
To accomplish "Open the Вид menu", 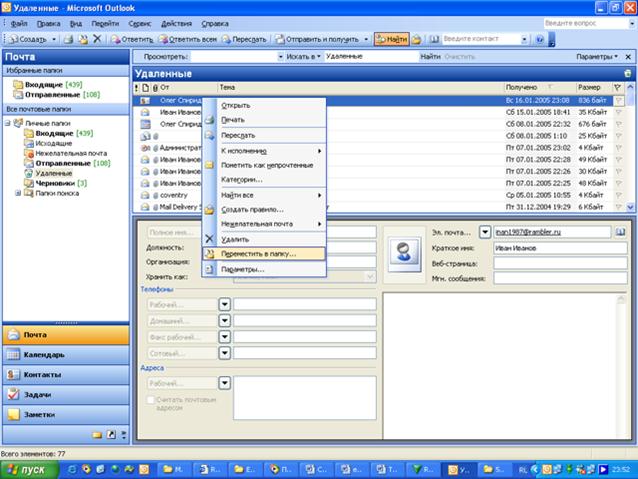I will point(76,24).
